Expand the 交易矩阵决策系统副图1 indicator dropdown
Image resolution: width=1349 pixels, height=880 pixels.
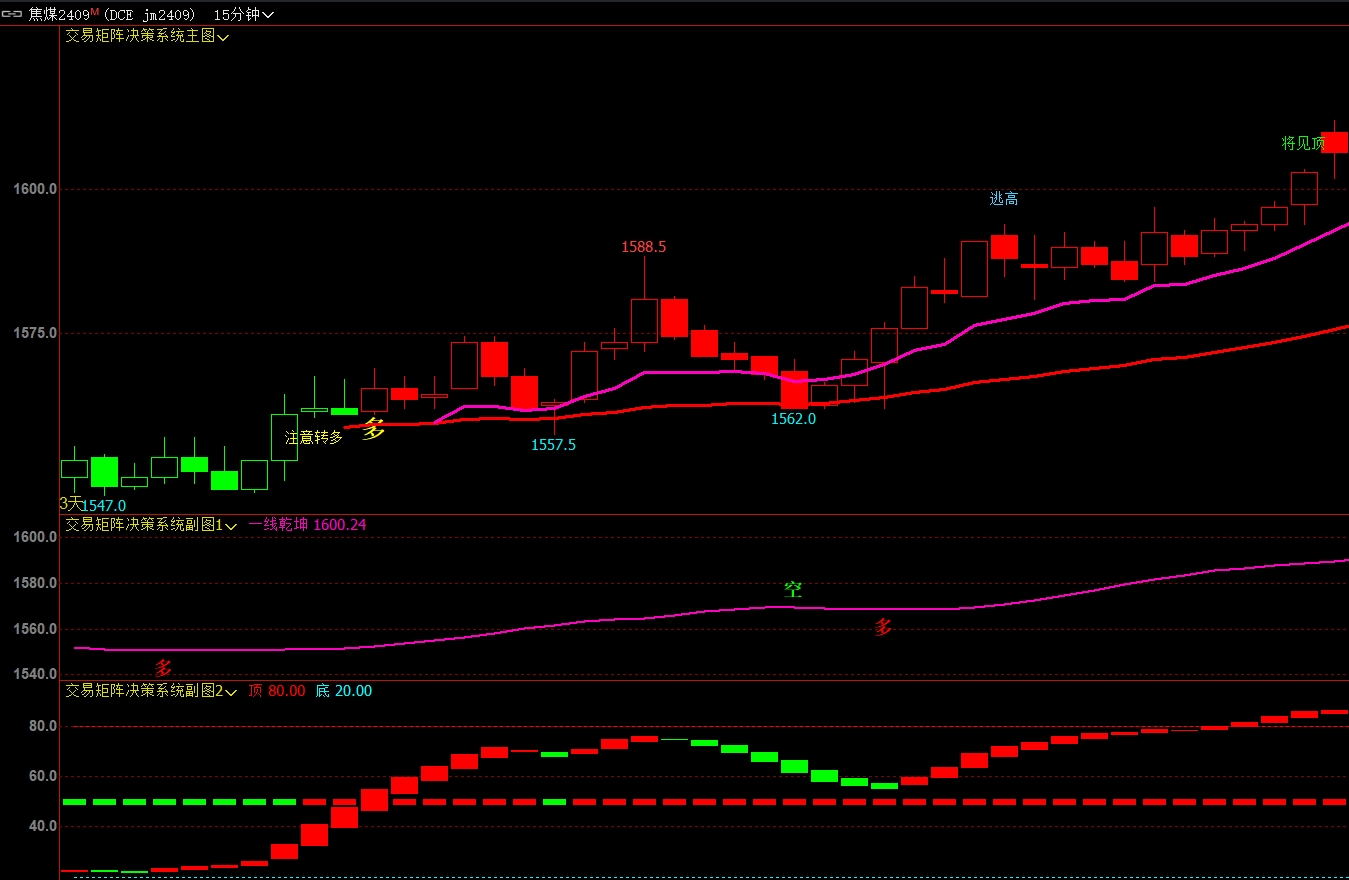click(x=151, y=524)
